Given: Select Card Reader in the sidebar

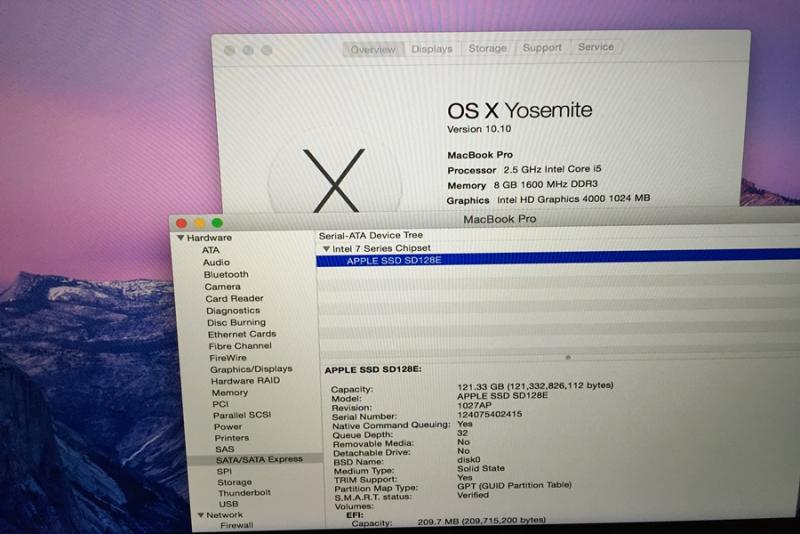Looking at the screenshot, I should click(234, 298).
